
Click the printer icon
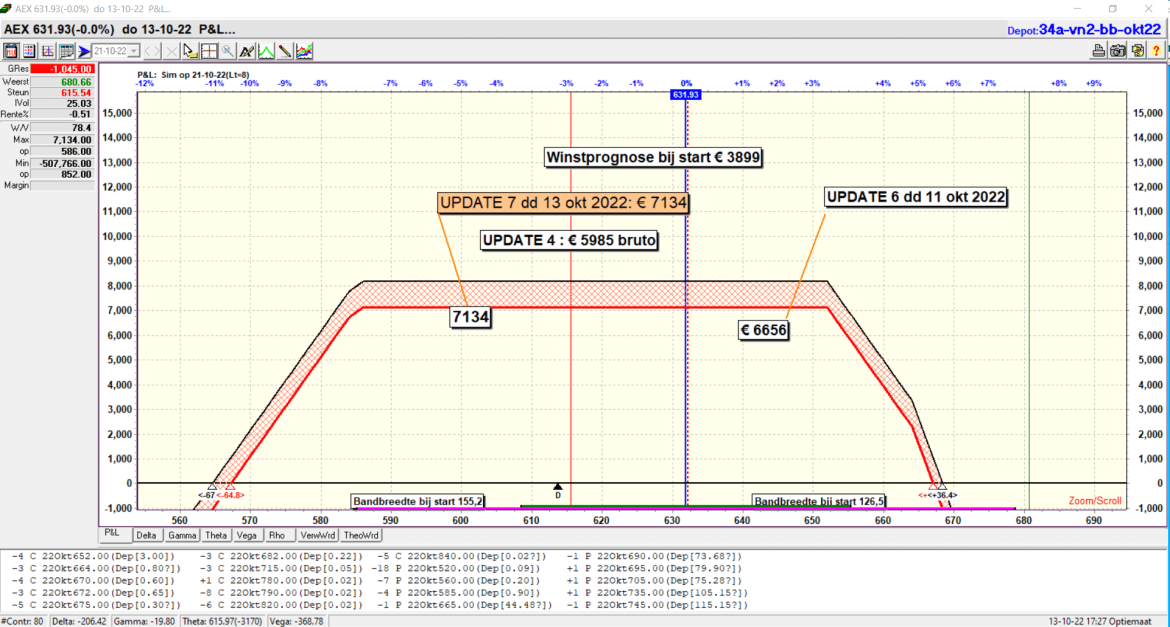1098,52
